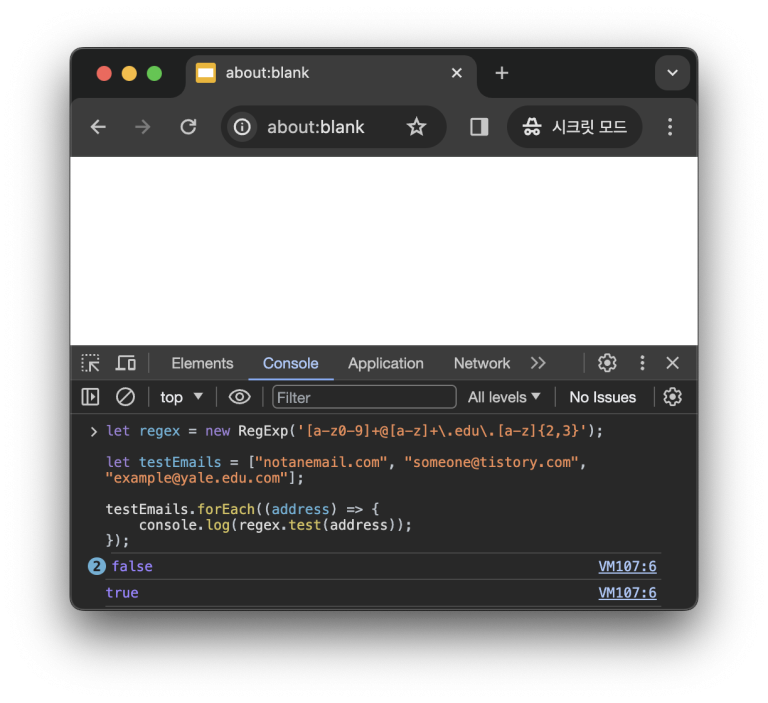Click the true console output
The width and height of the screenshot is (768, 703).
[x=122, y=593]
